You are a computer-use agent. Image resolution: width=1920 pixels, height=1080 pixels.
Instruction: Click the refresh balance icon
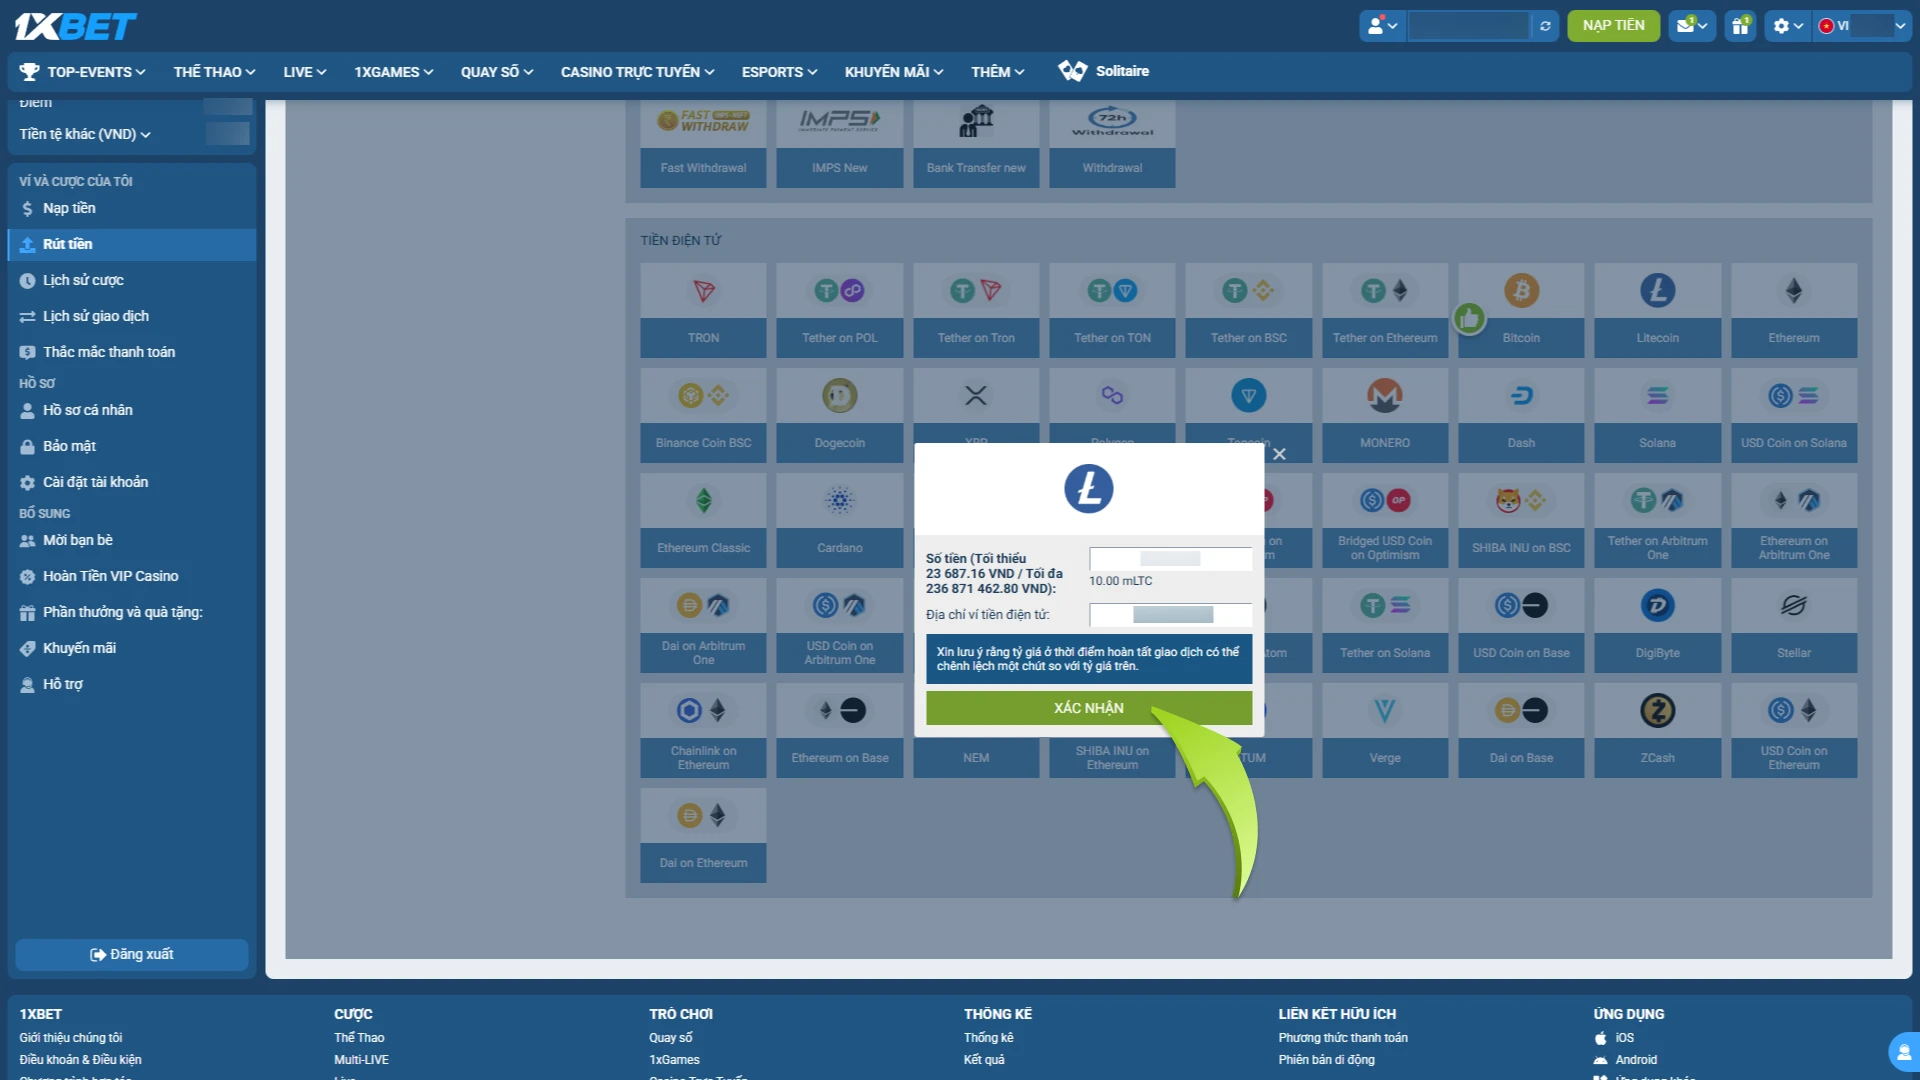[x=1545, y=26]
